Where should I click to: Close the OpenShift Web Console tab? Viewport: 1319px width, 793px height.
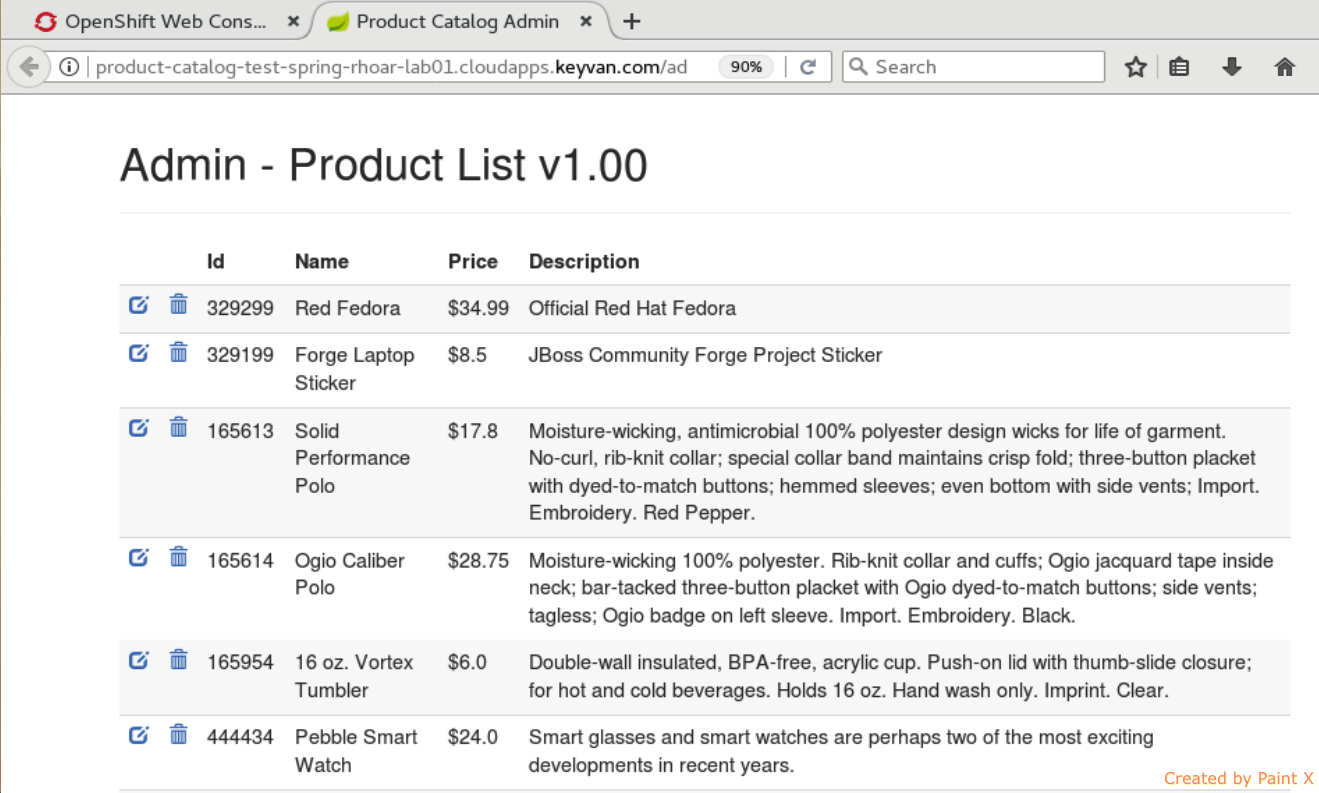click(x=292, y=22)
